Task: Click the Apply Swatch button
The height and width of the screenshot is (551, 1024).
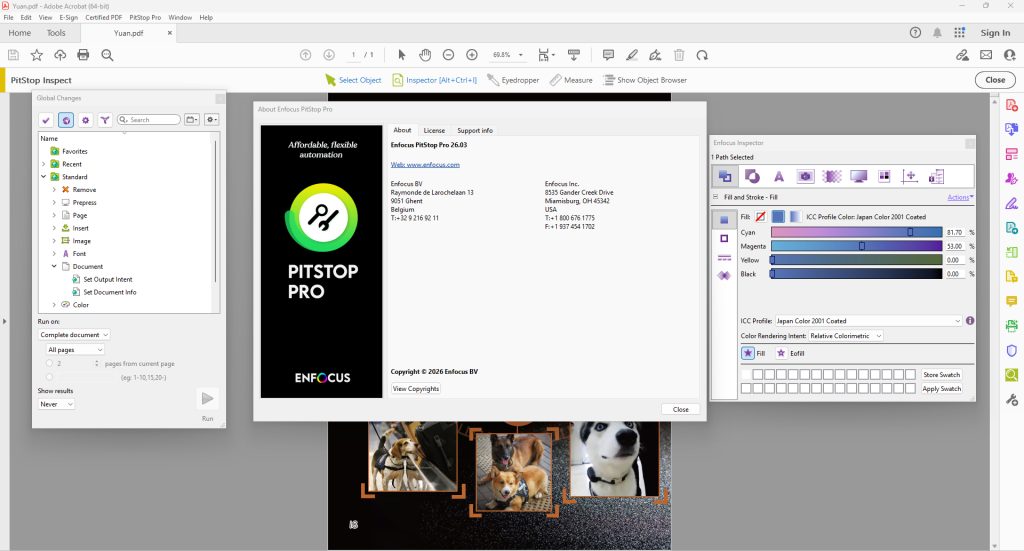Action: (941, 388)
